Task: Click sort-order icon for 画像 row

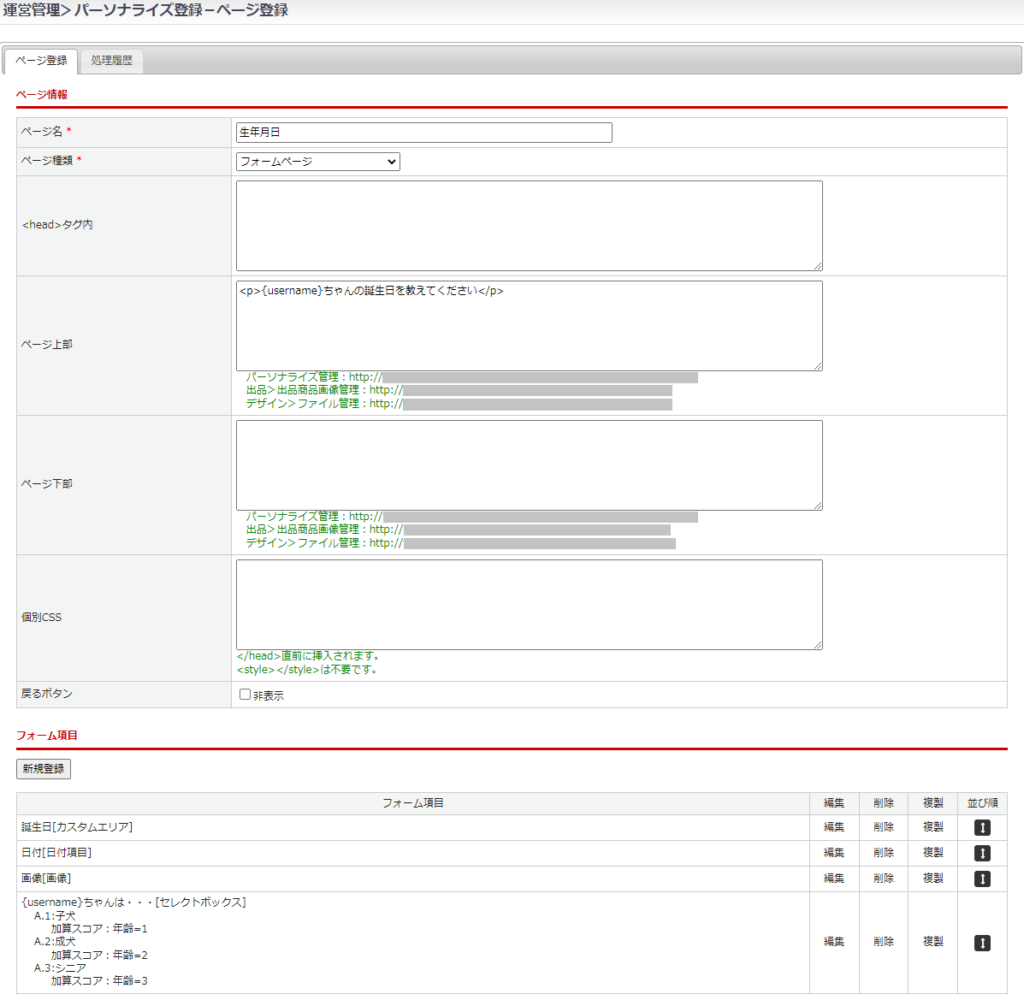Action: [x=982, y=878]
